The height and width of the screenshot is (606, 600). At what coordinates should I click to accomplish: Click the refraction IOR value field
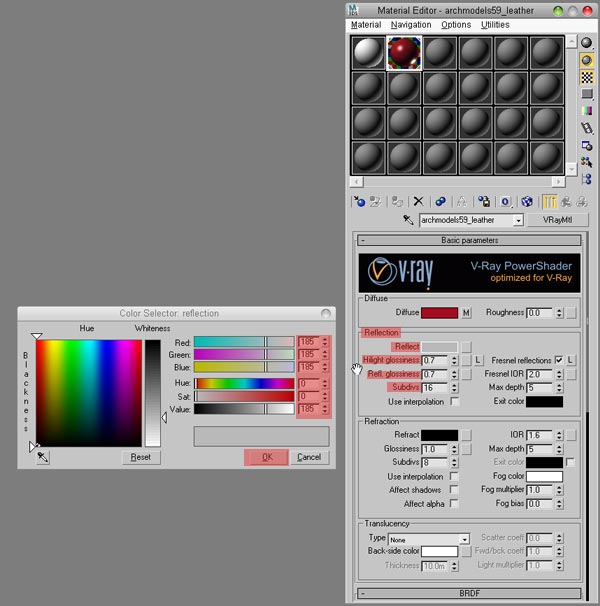pos(540,435)
